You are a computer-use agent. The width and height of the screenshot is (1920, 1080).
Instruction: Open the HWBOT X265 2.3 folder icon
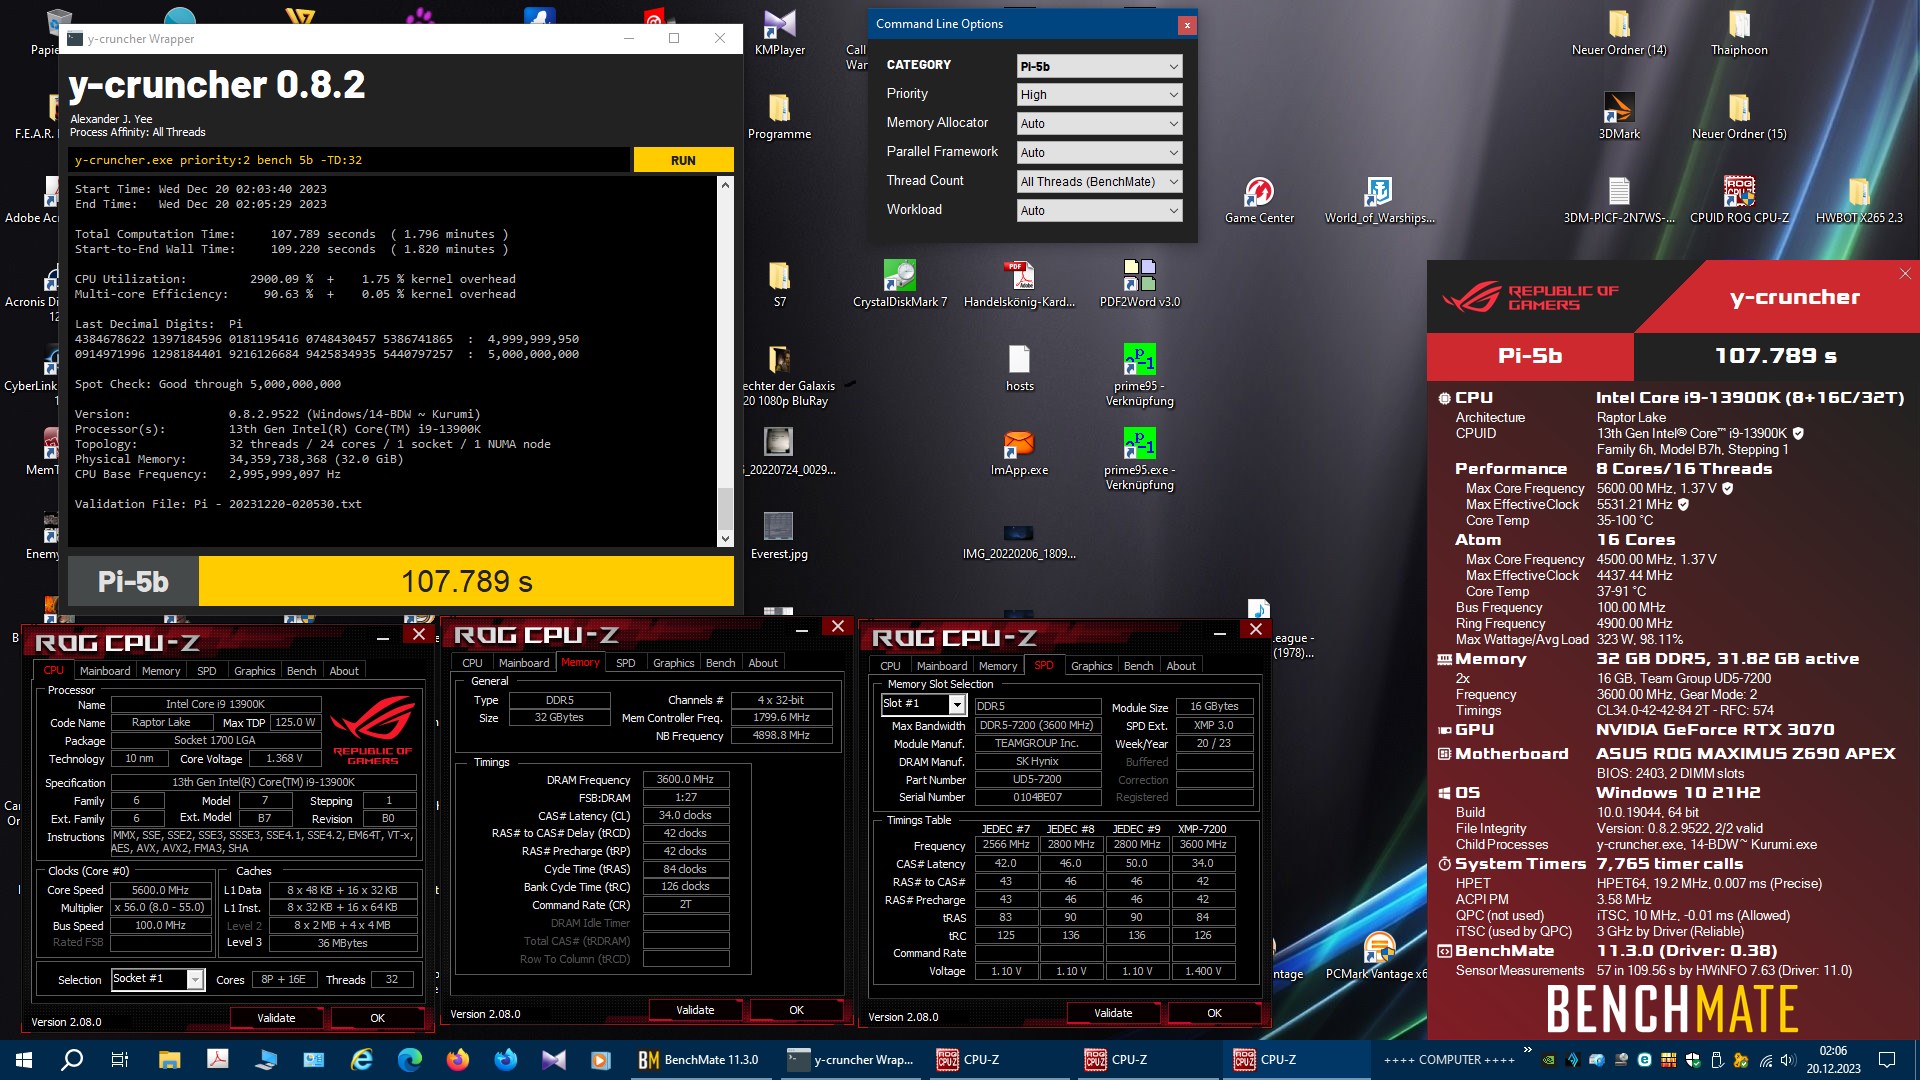point(1859,200)
